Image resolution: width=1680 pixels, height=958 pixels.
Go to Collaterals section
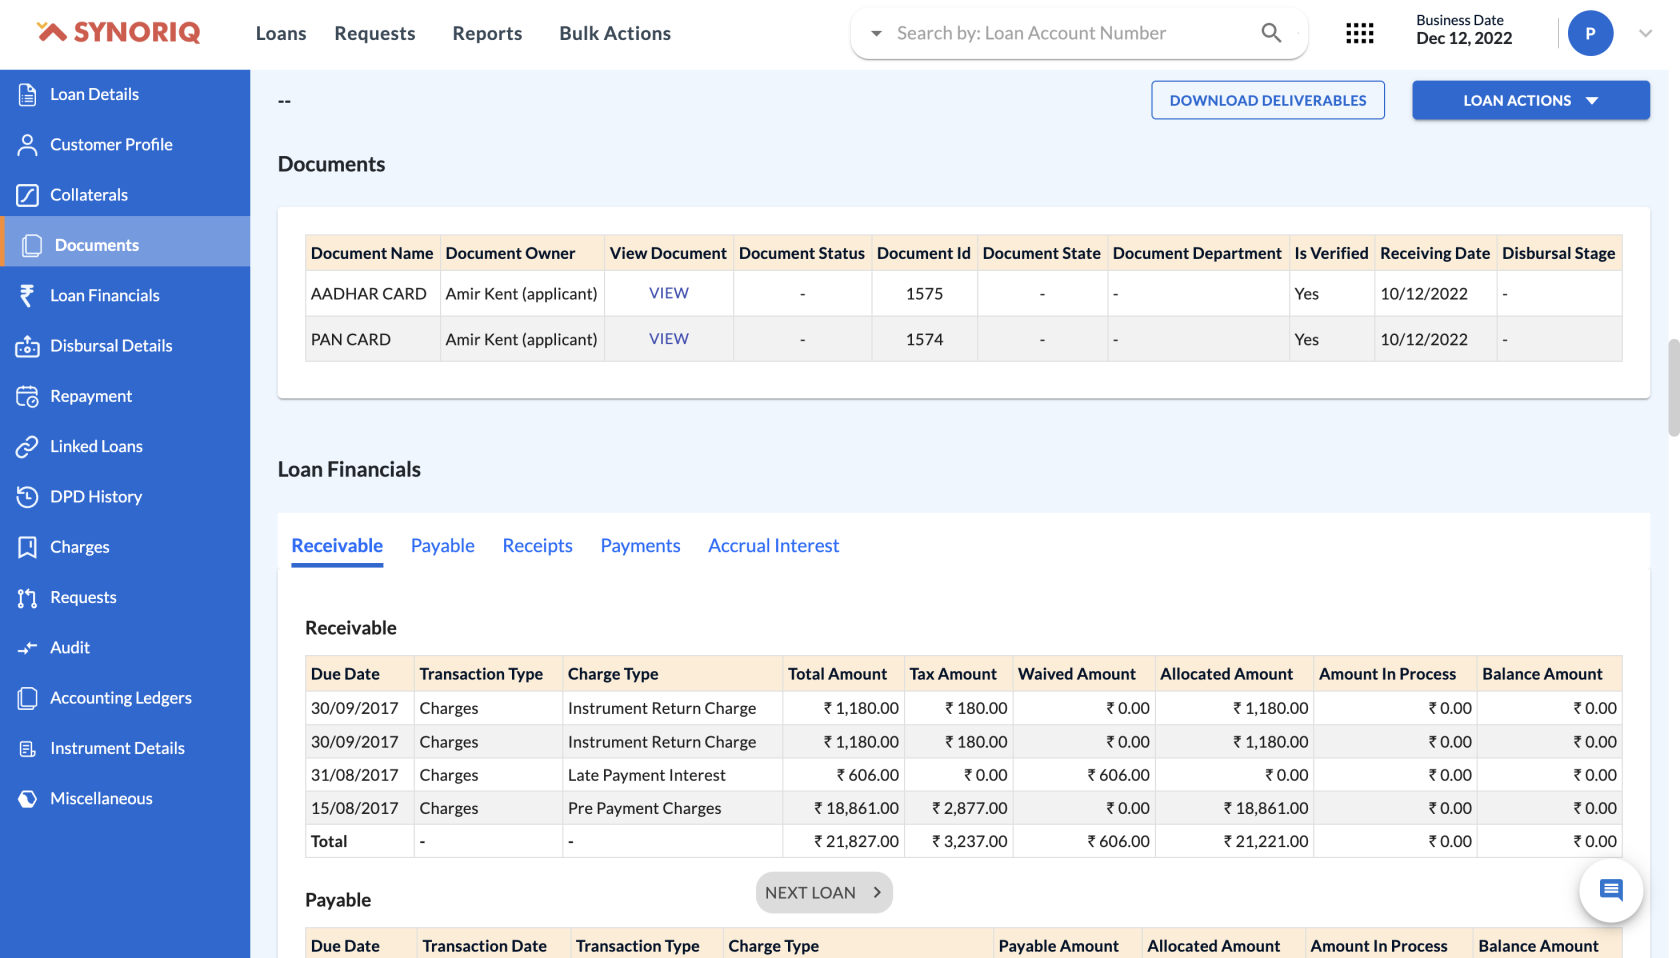pos(89,195)
